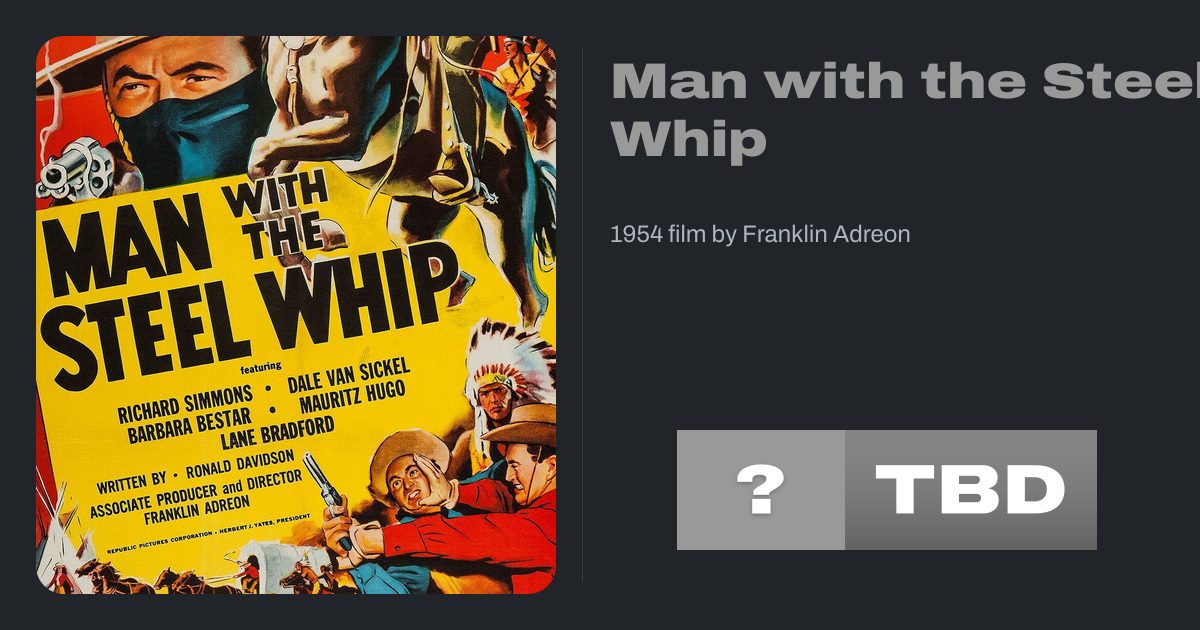Click the question mark score box
Image resolution: width=1200 pixels, height=630 pixels.
(761, 490)
